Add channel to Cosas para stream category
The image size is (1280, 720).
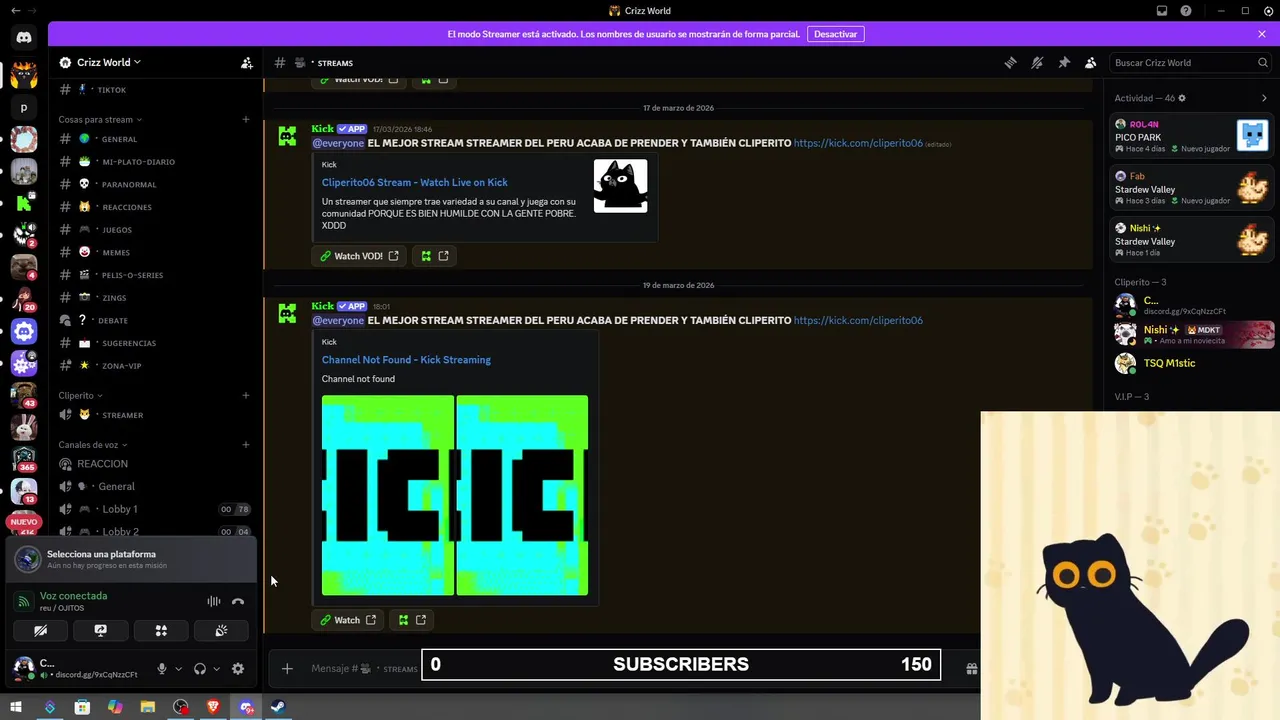pyautogui.click(x=246, y=119)
